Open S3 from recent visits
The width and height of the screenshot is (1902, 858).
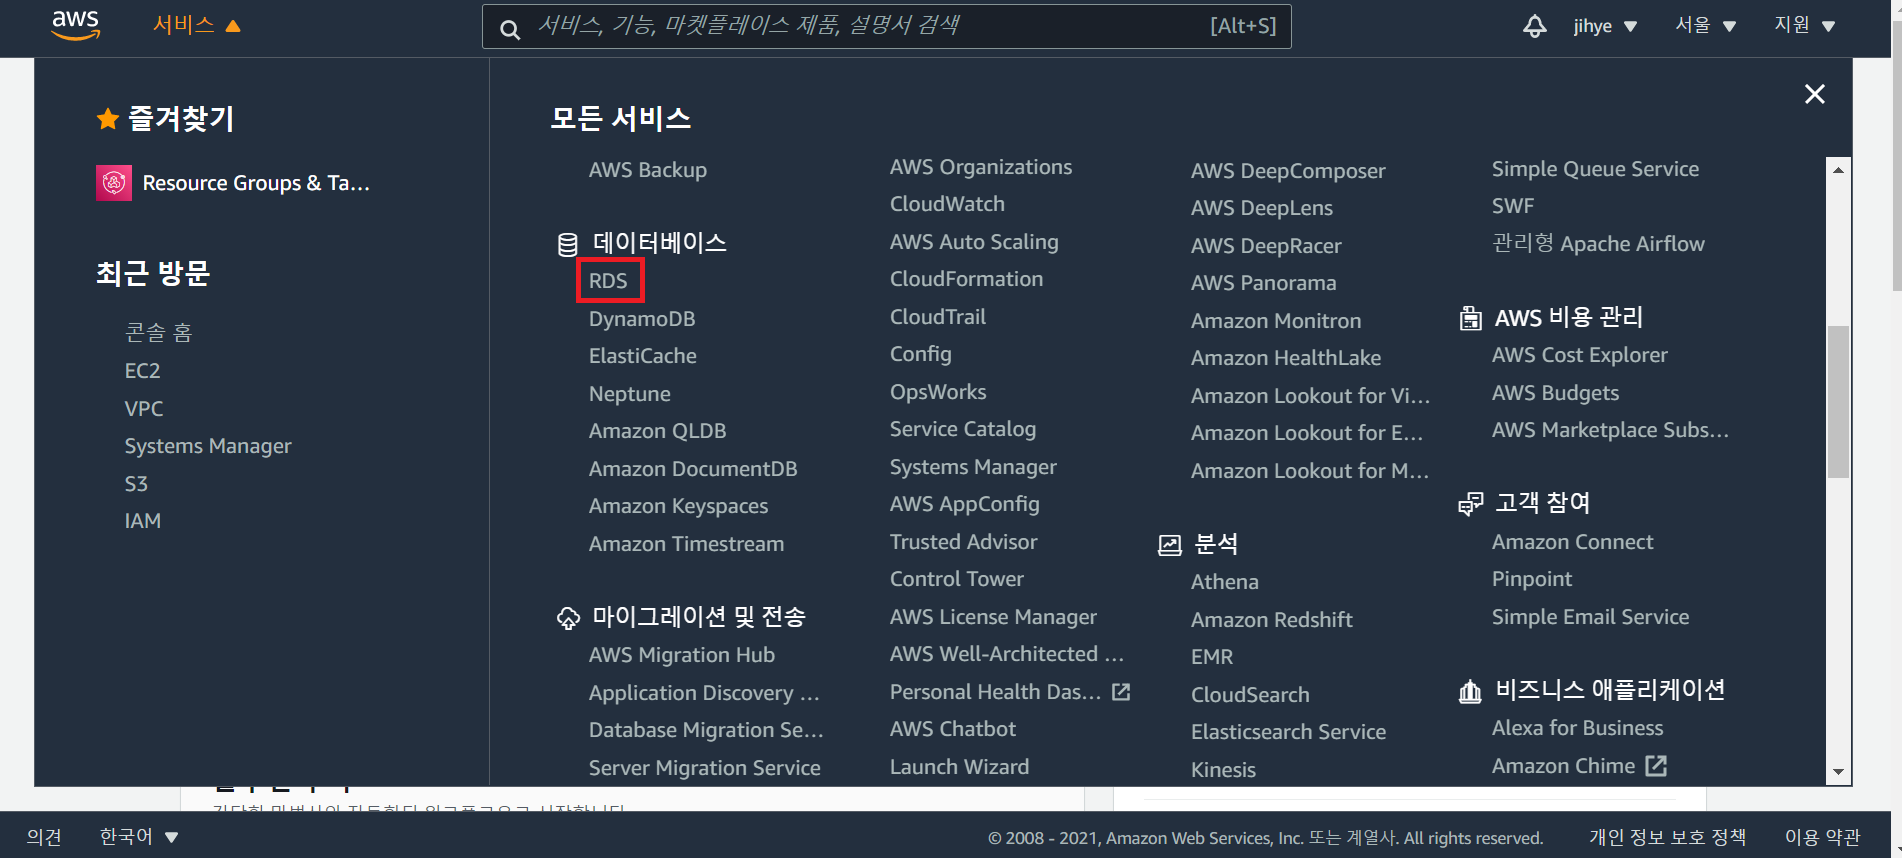click(x=136, y=484)
